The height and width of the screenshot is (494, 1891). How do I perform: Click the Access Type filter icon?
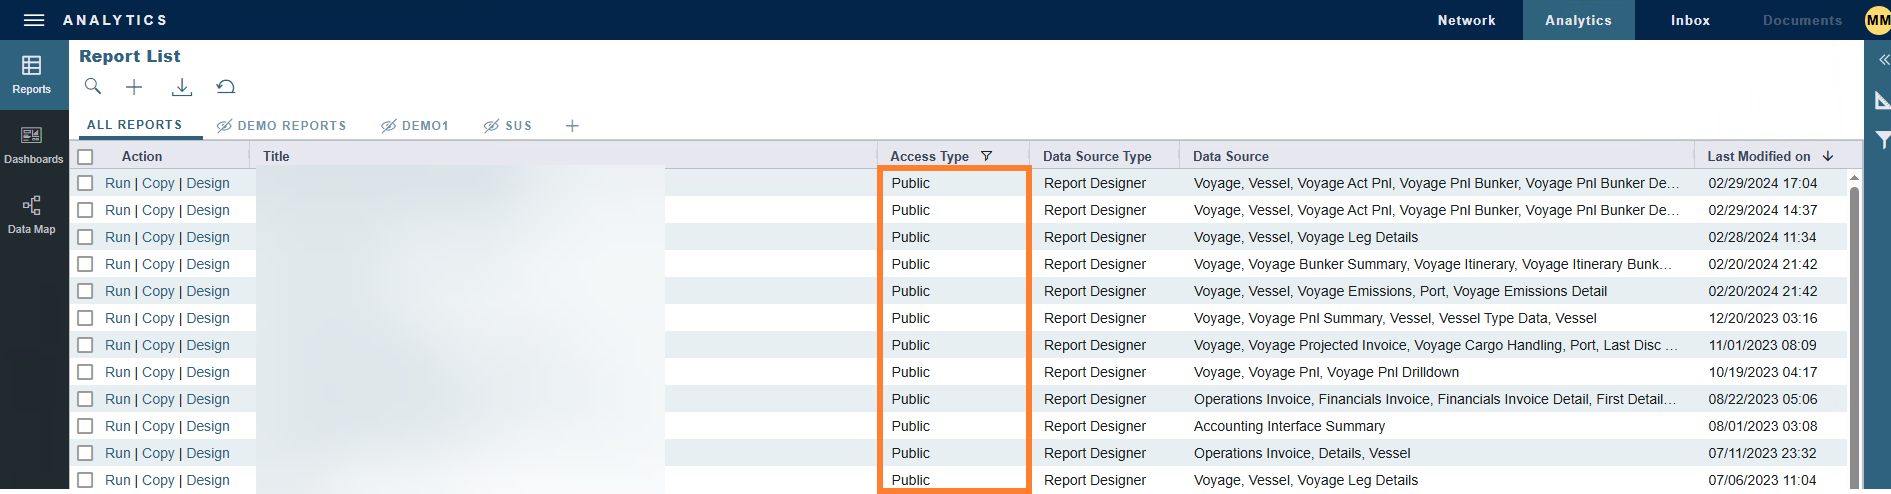(x=987, y=156)
